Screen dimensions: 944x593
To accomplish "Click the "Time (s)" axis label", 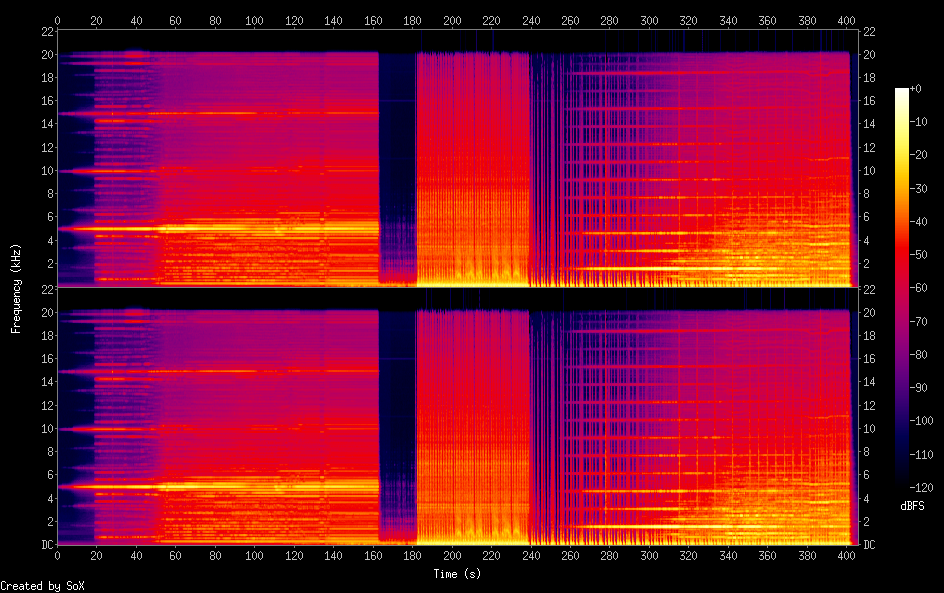I will point(456,573).
